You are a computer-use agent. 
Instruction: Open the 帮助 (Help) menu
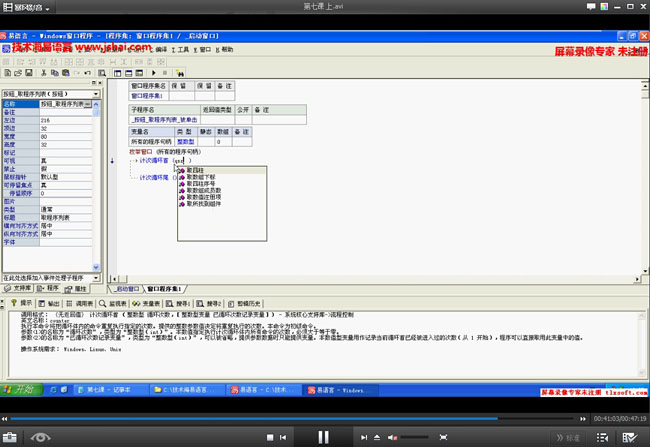(226, 48)
